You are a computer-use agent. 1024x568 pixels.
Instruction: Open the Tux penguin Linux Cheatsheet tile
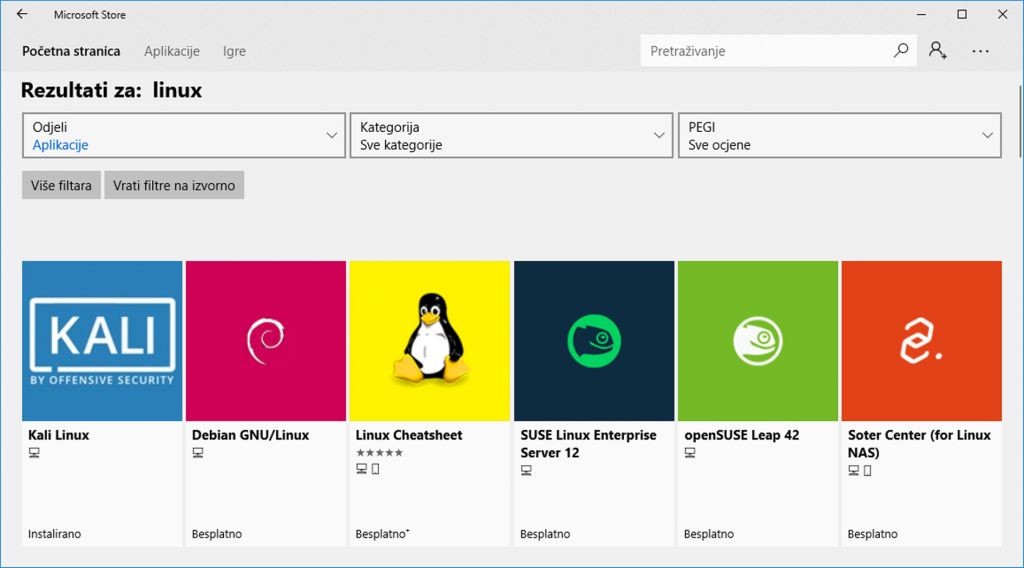(430, 341)
